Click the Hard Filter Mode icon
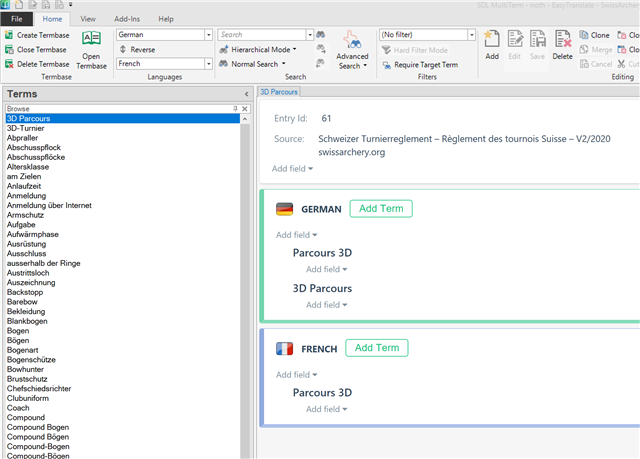This screenshot has width=640, height=459. [x=386, y=50]
